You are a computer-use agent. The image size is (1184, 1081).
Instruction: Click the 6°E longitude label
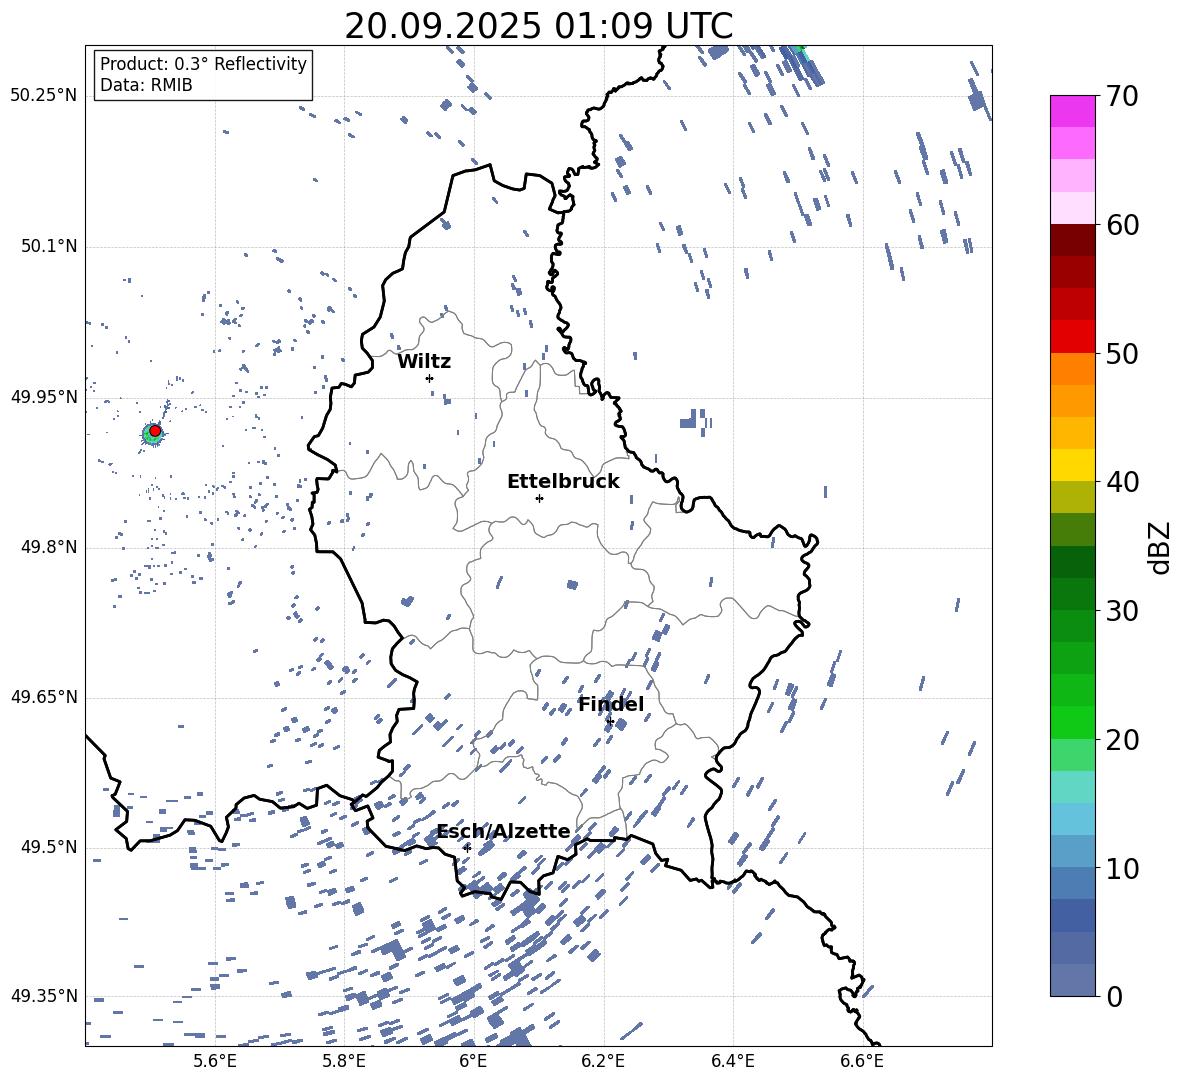point(473,1061)
